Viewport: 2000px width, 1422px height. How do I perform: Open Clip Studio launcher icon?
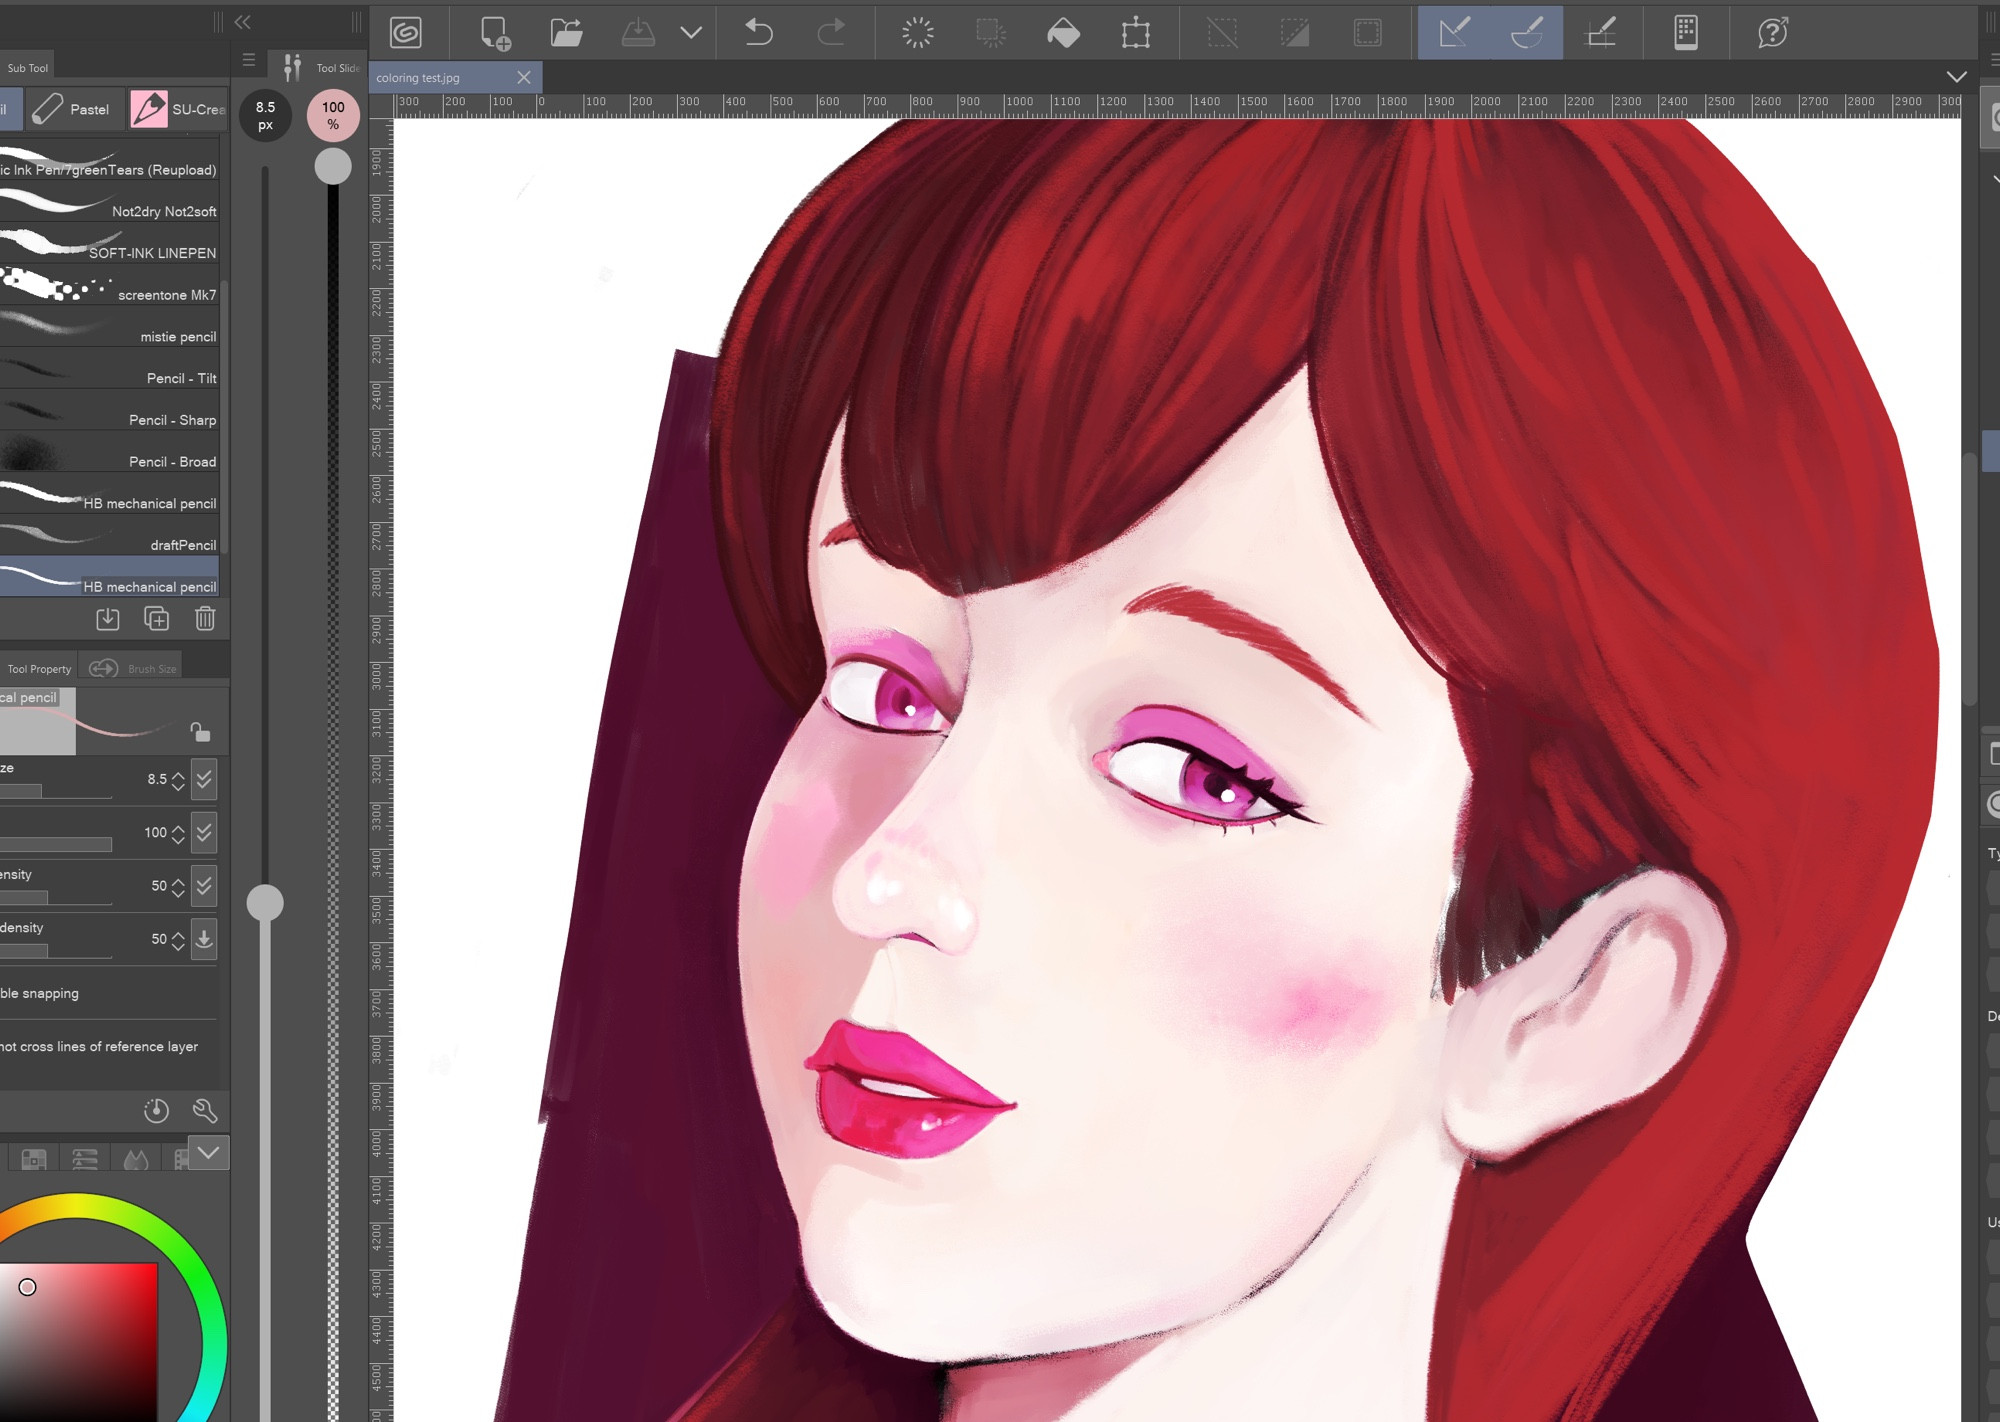pos(406,33)
